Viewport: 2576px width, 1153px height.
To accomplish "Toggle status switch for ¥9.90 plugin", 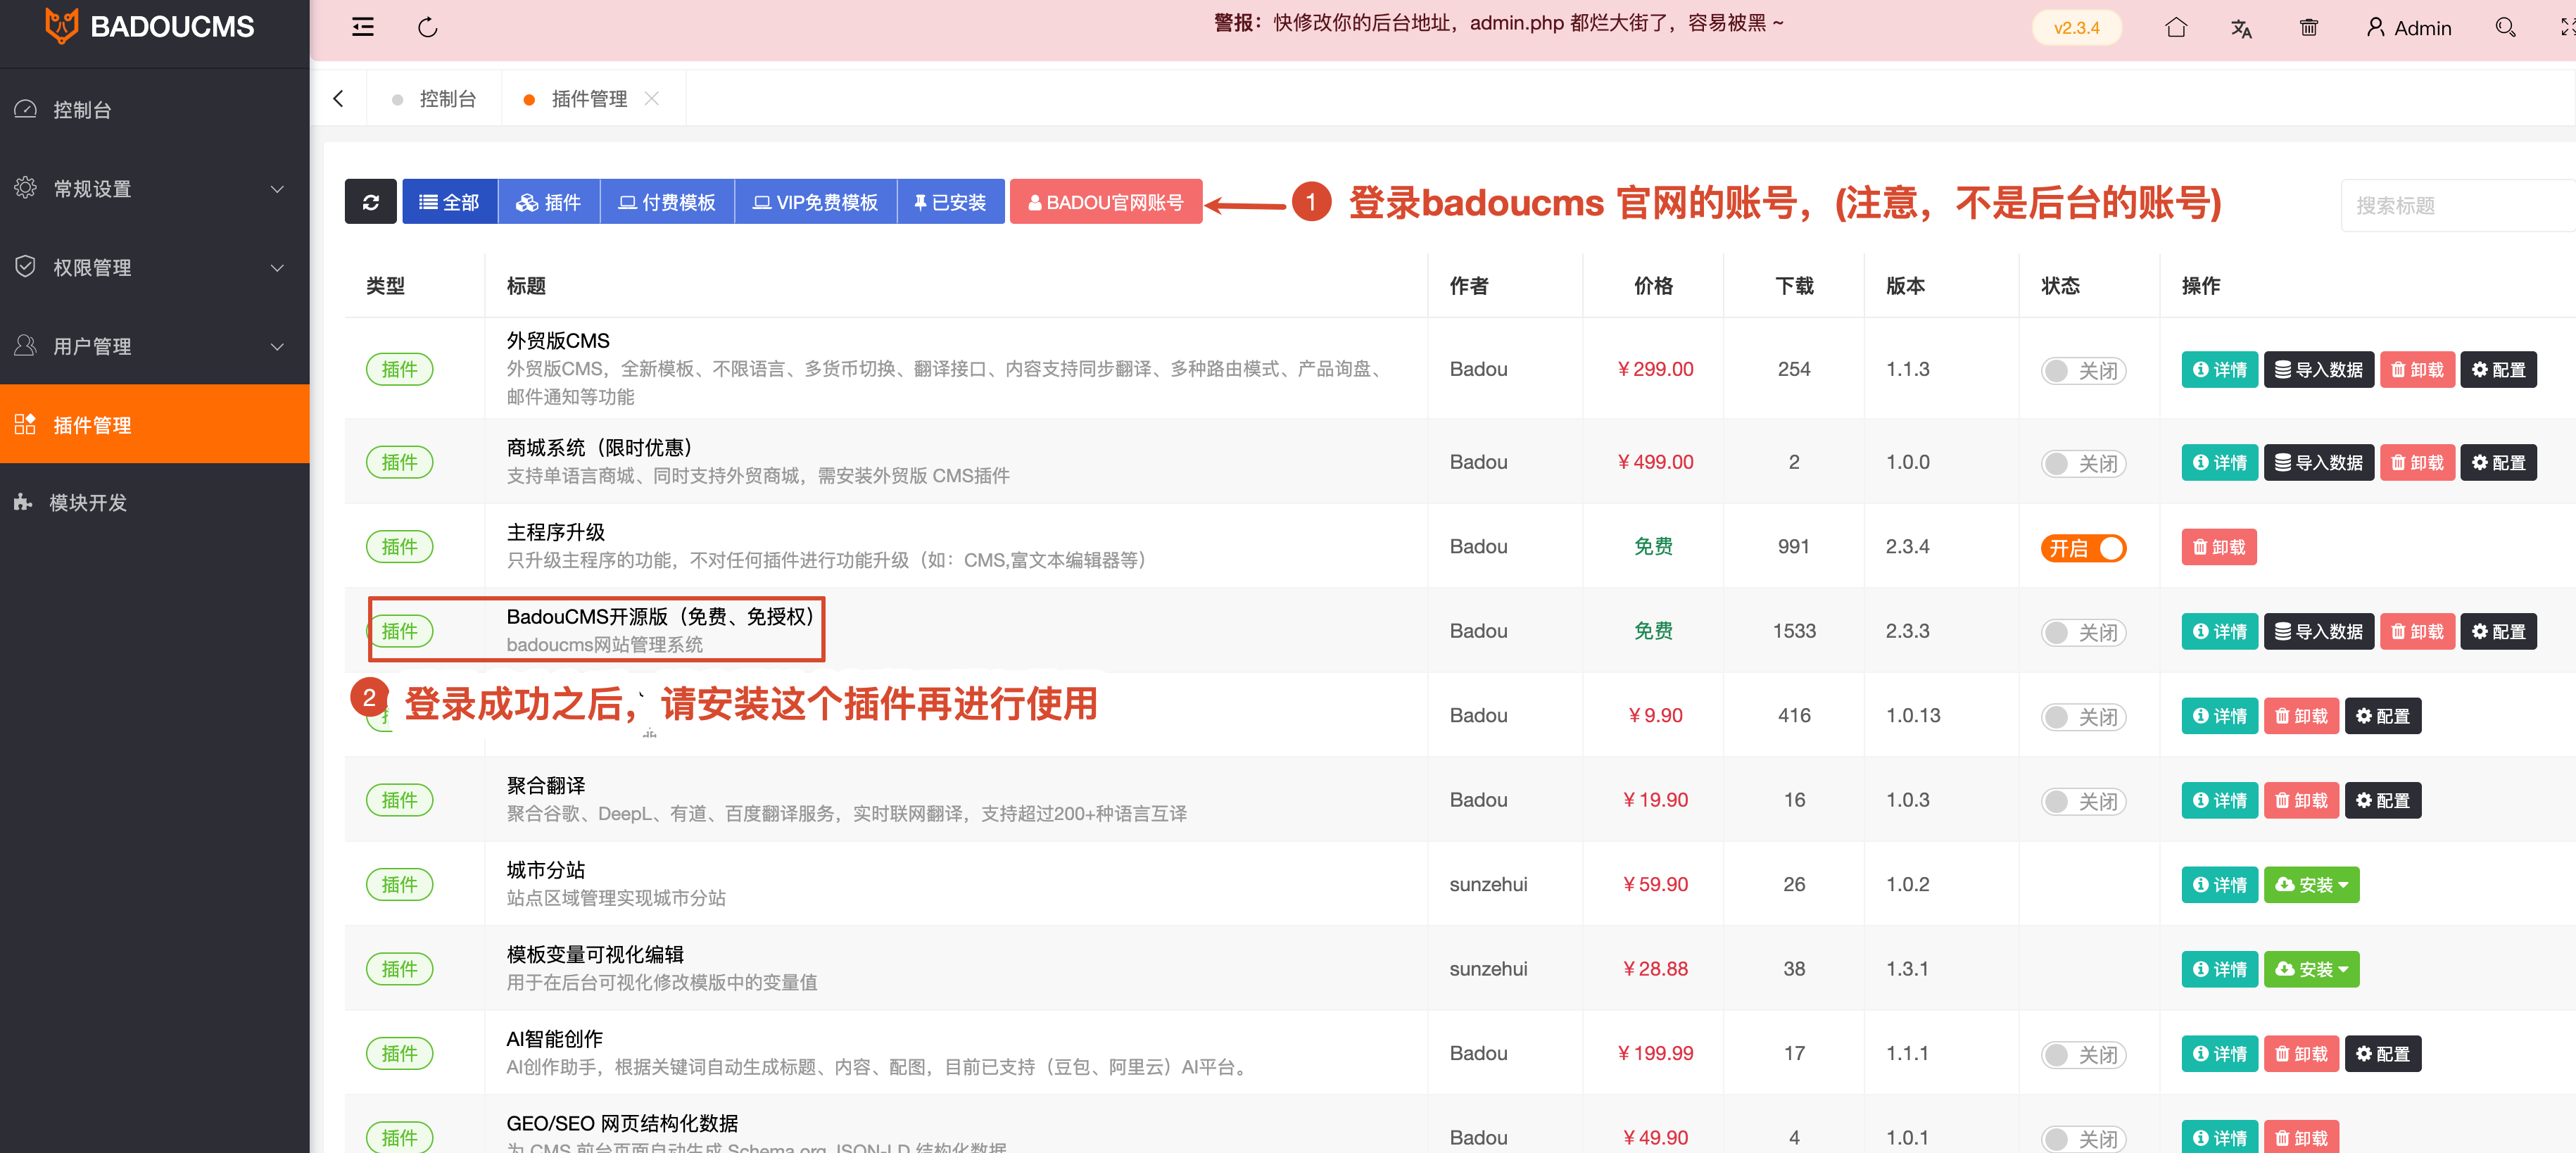I will tap(2083, 717).
